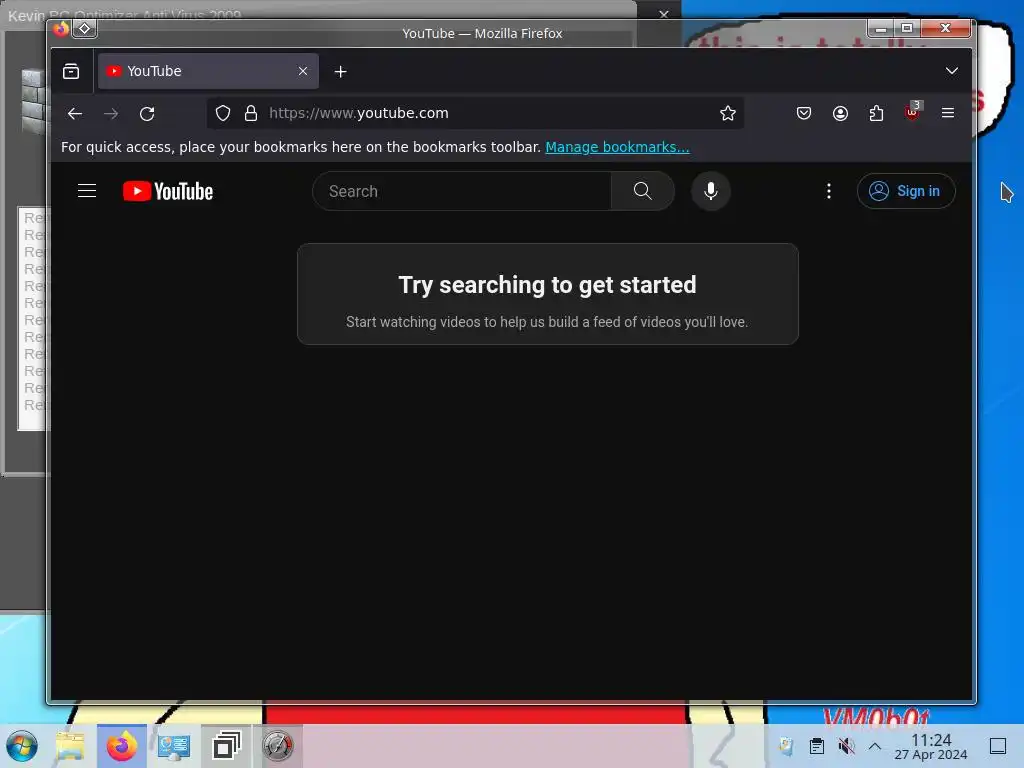
Task: Click the gauge taskbar icon
Action: pyautogui.click(x=278, y=746)
